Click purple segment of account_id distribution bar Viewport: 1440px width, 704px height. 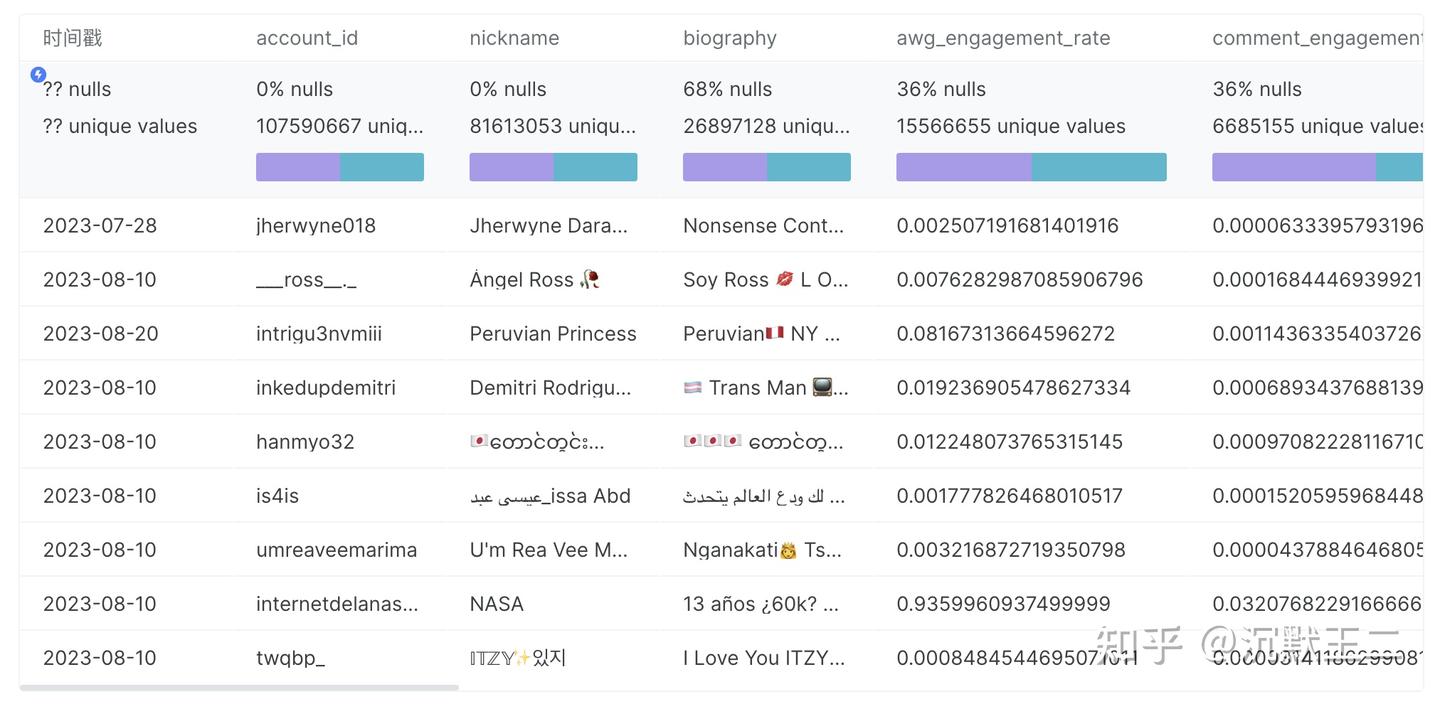pos(297,167)
